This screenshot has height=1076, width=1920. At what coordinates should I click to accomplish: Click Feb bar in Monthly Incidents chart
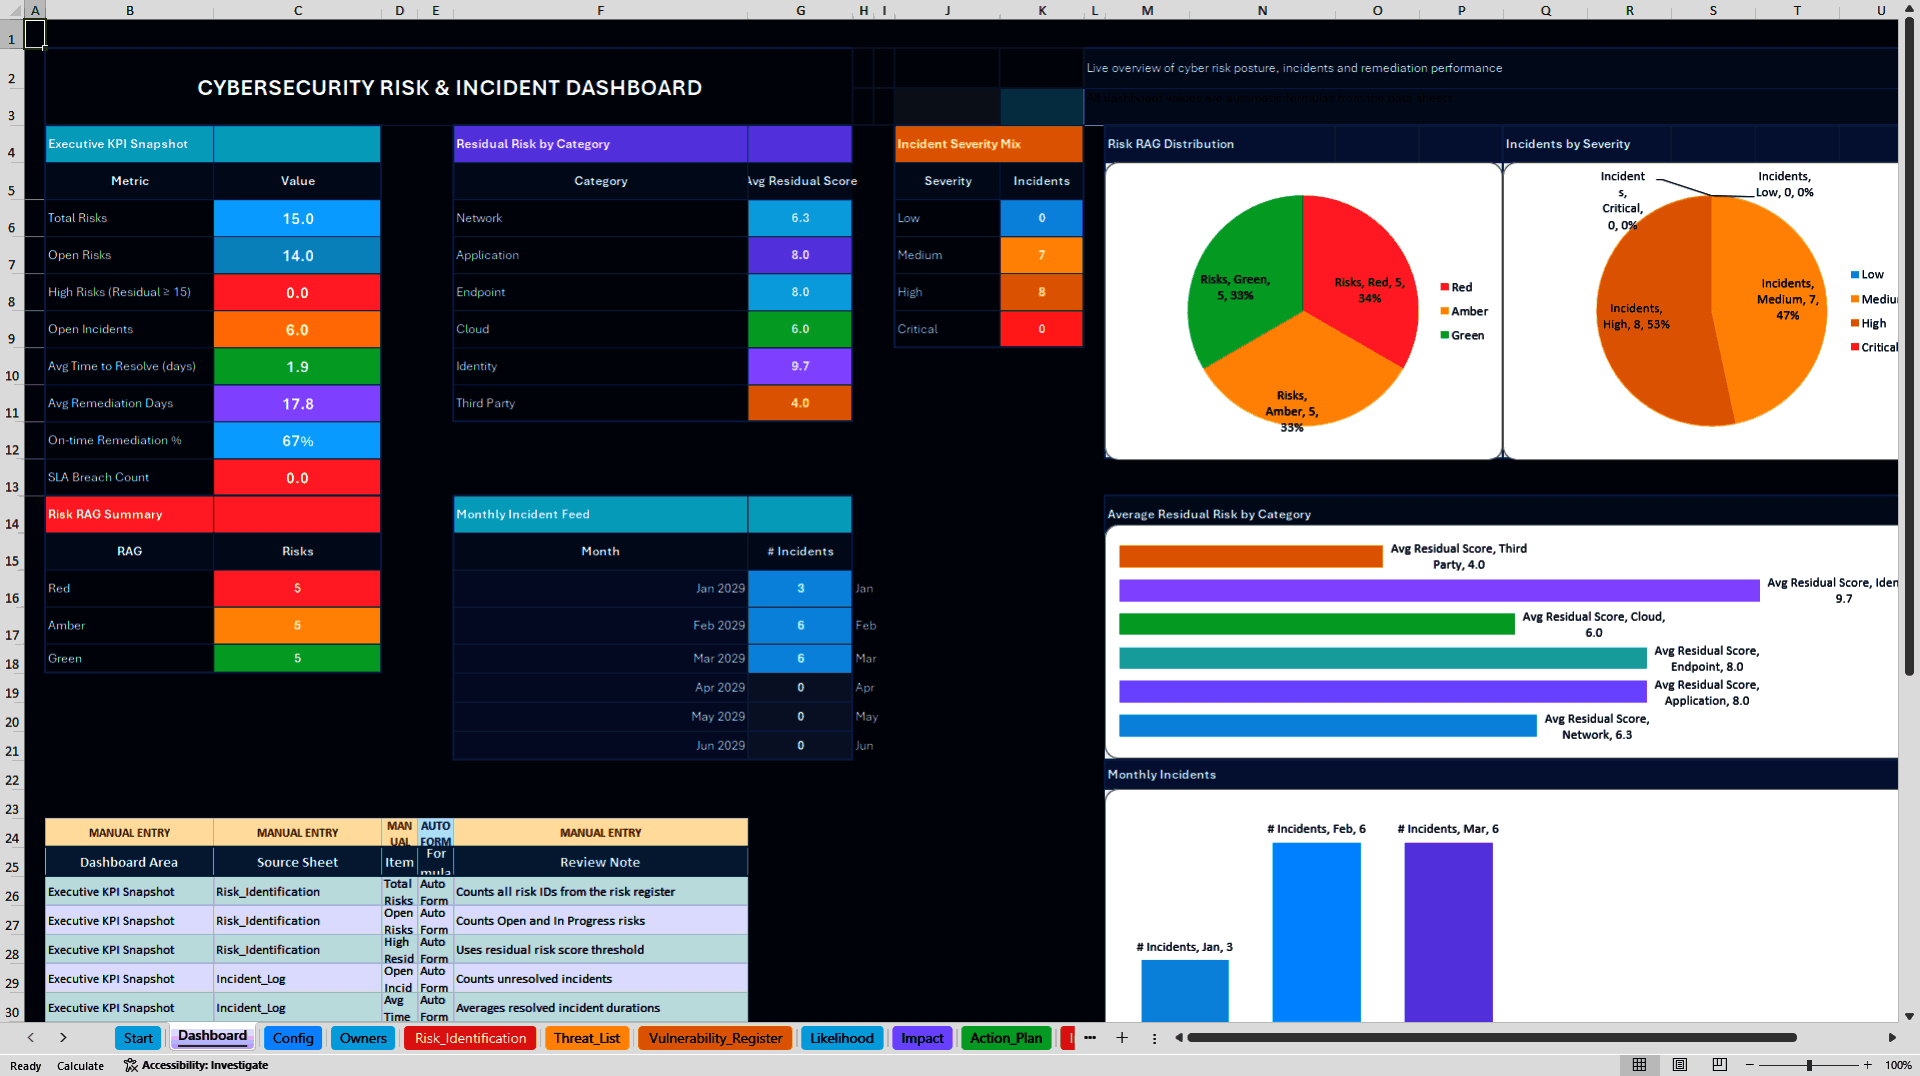[x=1316, y=932]
